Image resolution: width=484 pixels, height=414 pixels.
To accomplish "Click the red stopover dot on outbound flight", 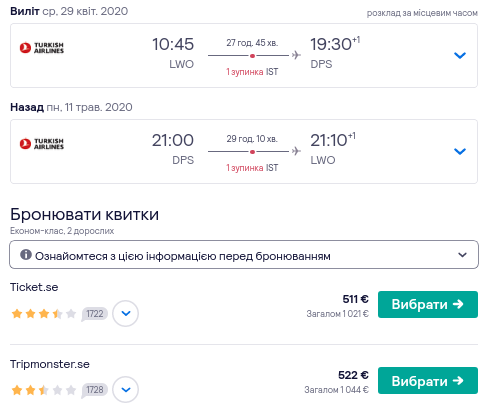I will point(252,56).
